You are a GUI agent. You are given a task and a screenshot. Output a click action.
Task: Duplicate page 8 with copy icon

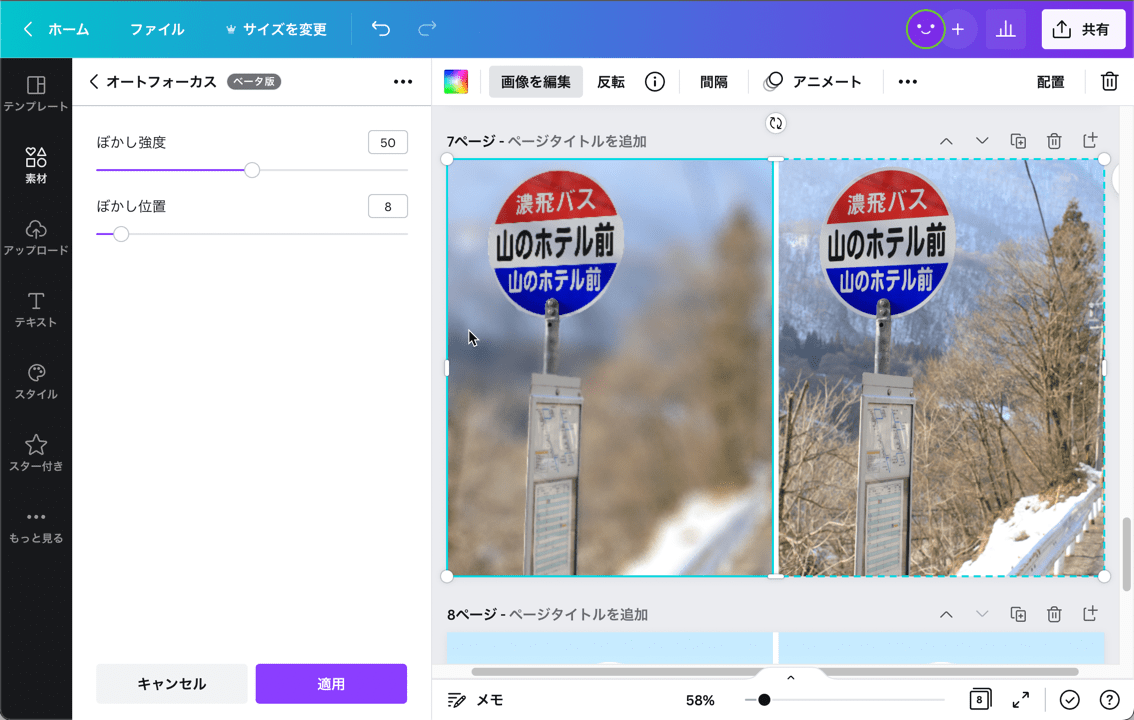tap(1018, 614)
